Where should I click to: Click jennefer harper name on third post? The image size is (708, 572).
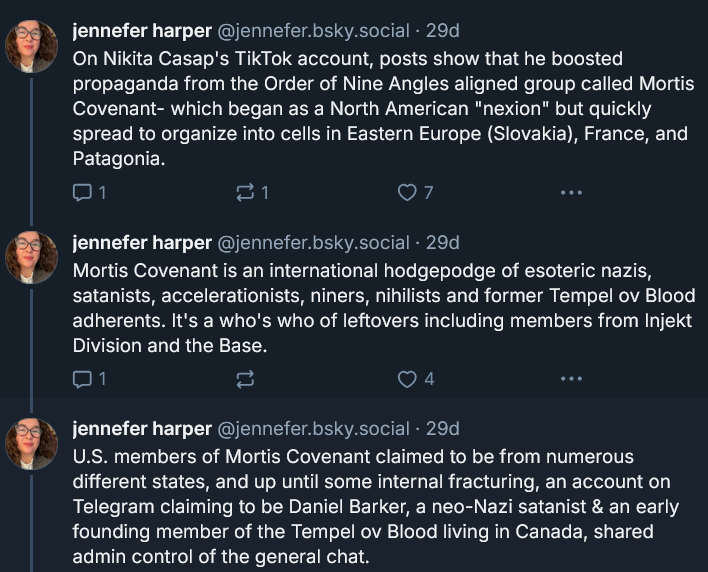(142, 429)
